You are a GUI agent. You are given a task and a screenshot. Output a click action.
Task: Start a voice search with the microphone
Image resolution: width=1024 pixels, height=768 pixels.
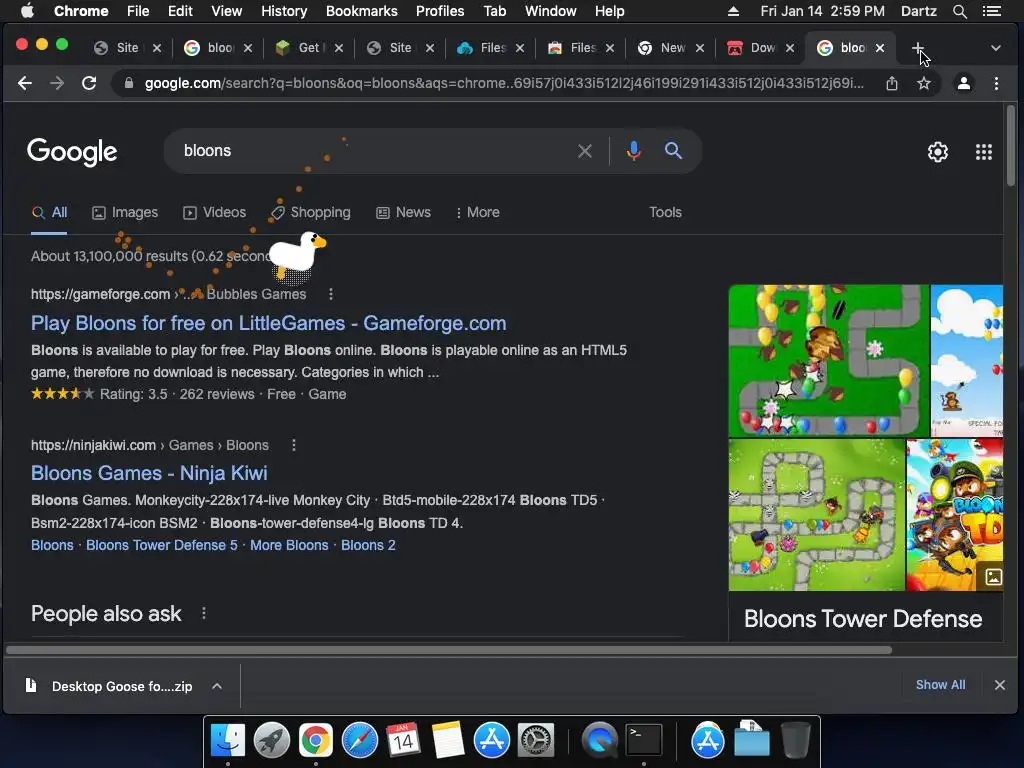pyautogui.click(x=633, y=151)
